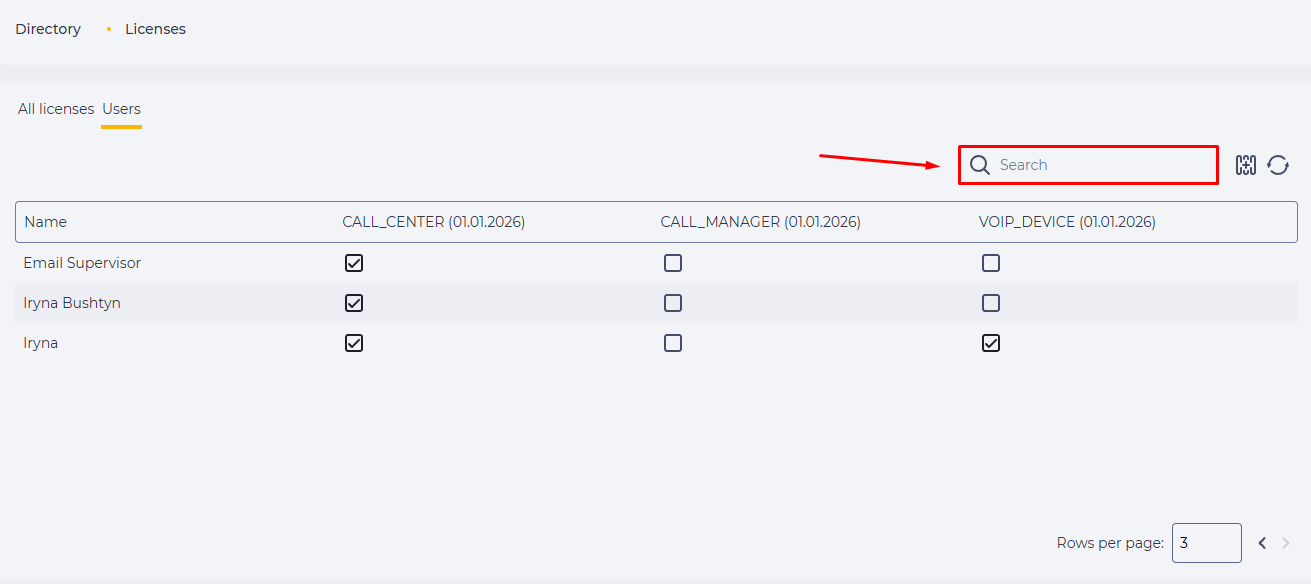Viewport: 1311px width, 584px height.
Task: Click the Rows per page field
Action: pos(1206,543)
